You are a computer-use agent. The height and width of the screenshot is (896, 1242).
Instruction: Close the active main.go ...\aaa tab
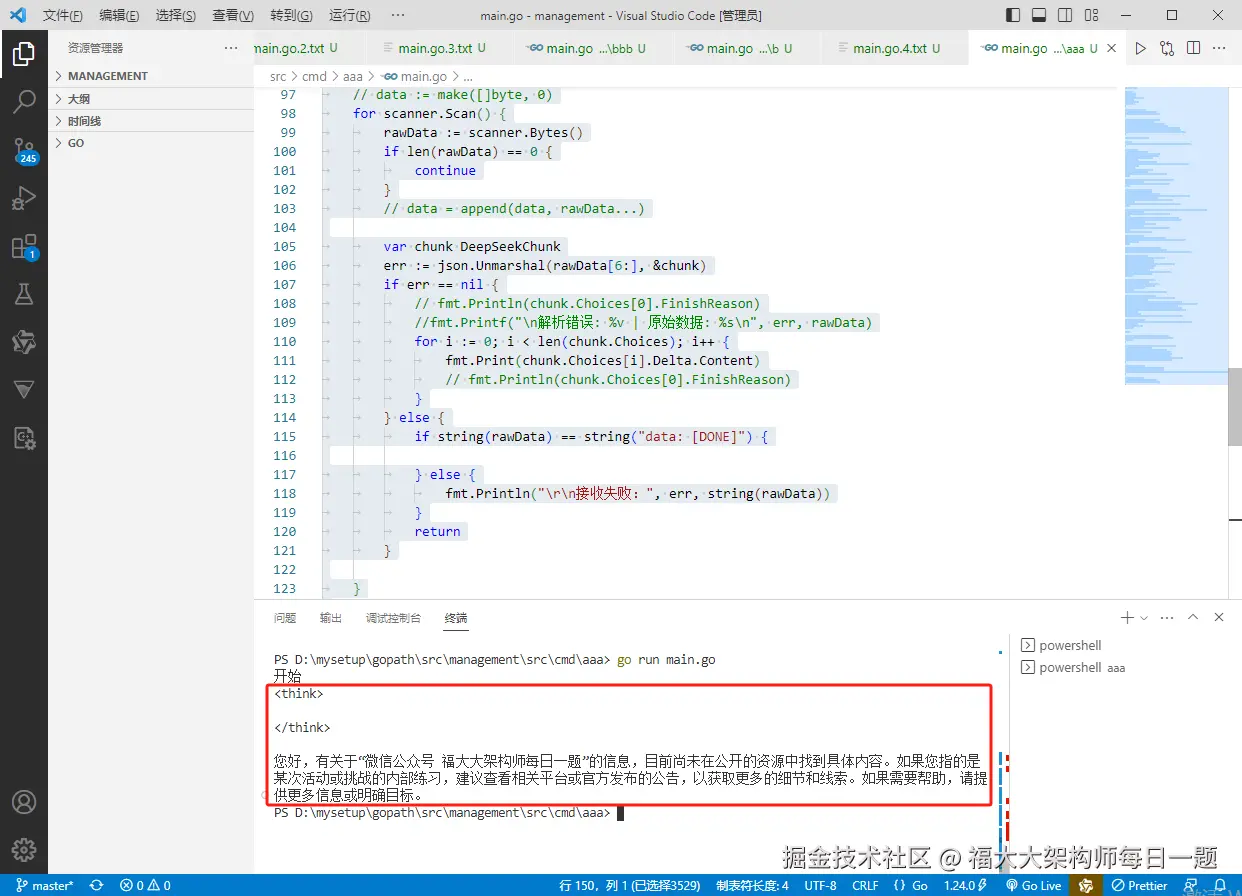[x=1112, y=48]
